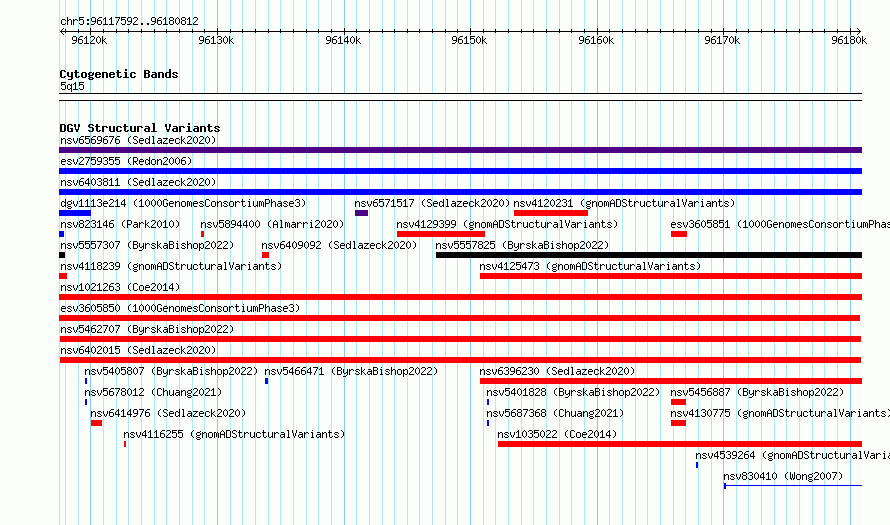890x525 pixels.
Task: Click the chr5:96117592..96180812 coordinates text
Action: pos(129,22)
